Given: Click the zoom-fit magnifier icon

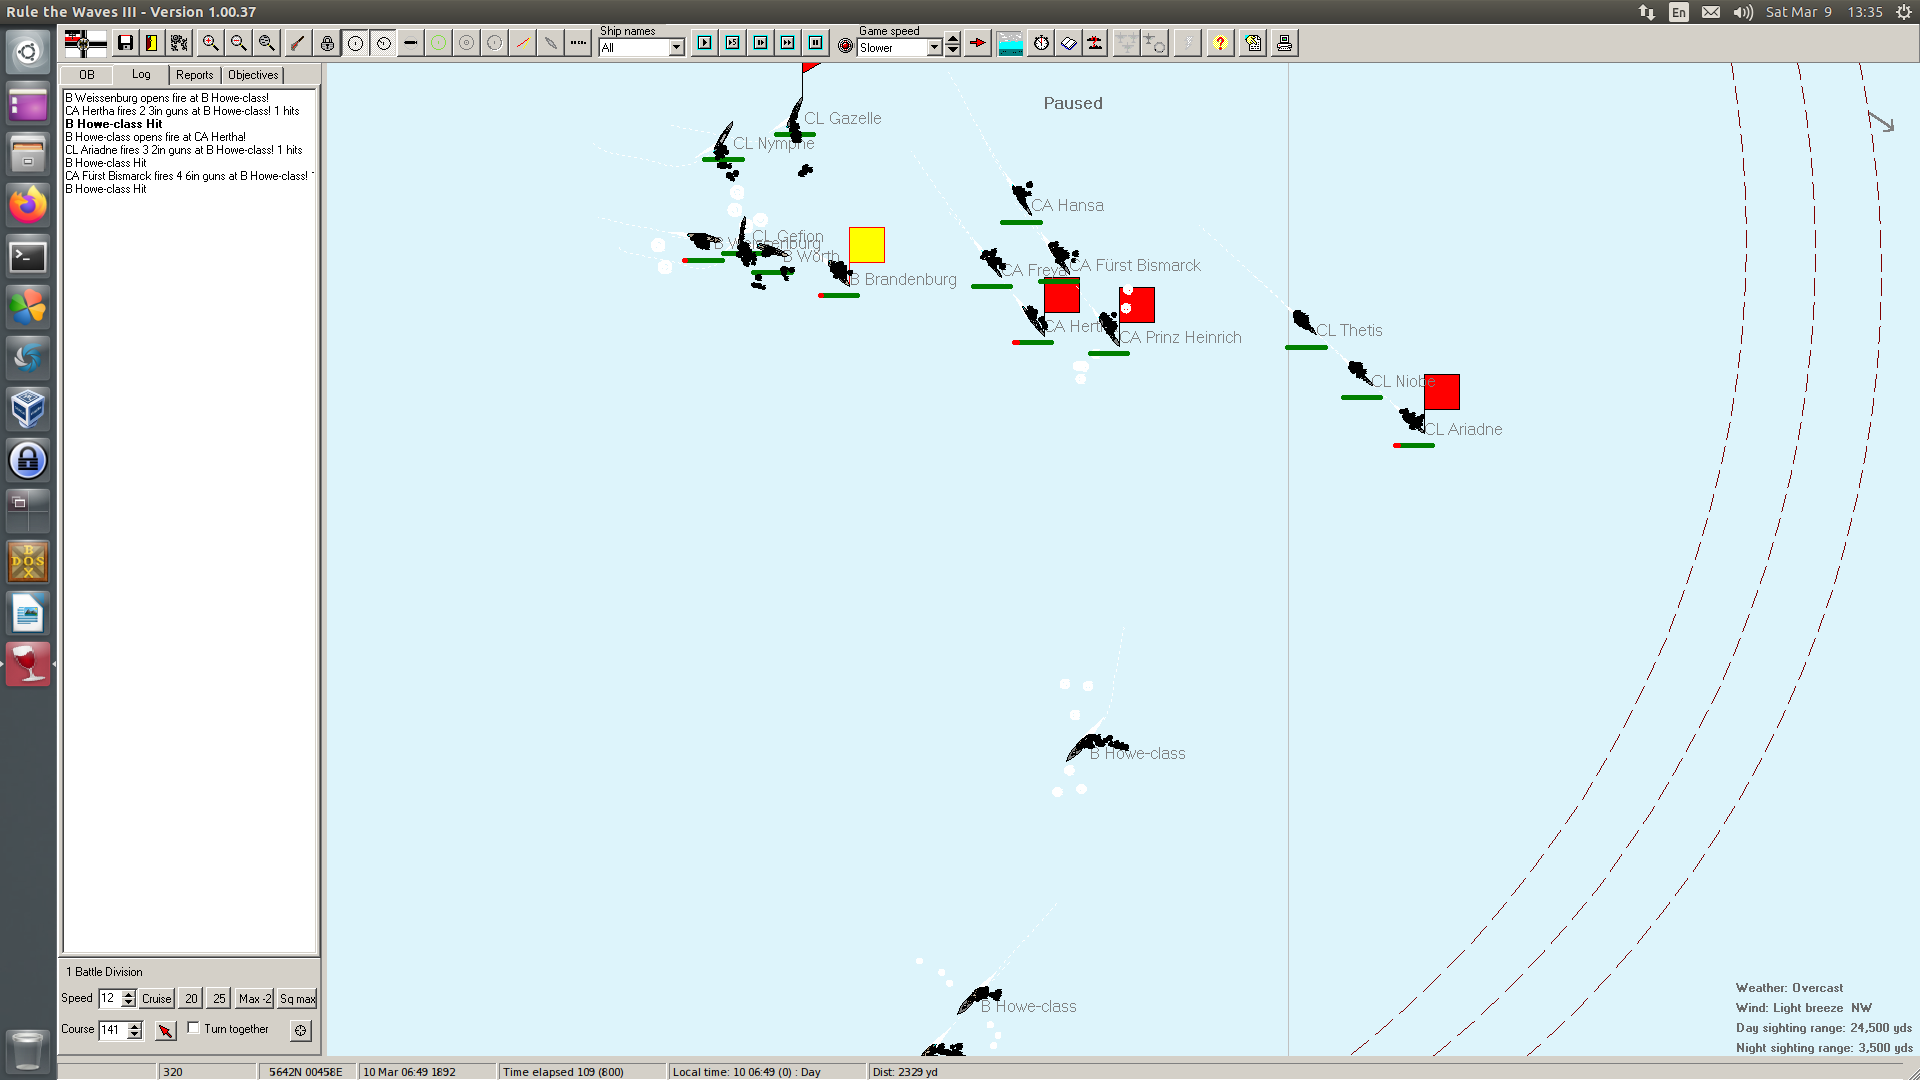Looking at the screenshot, I should pos(266,43).
